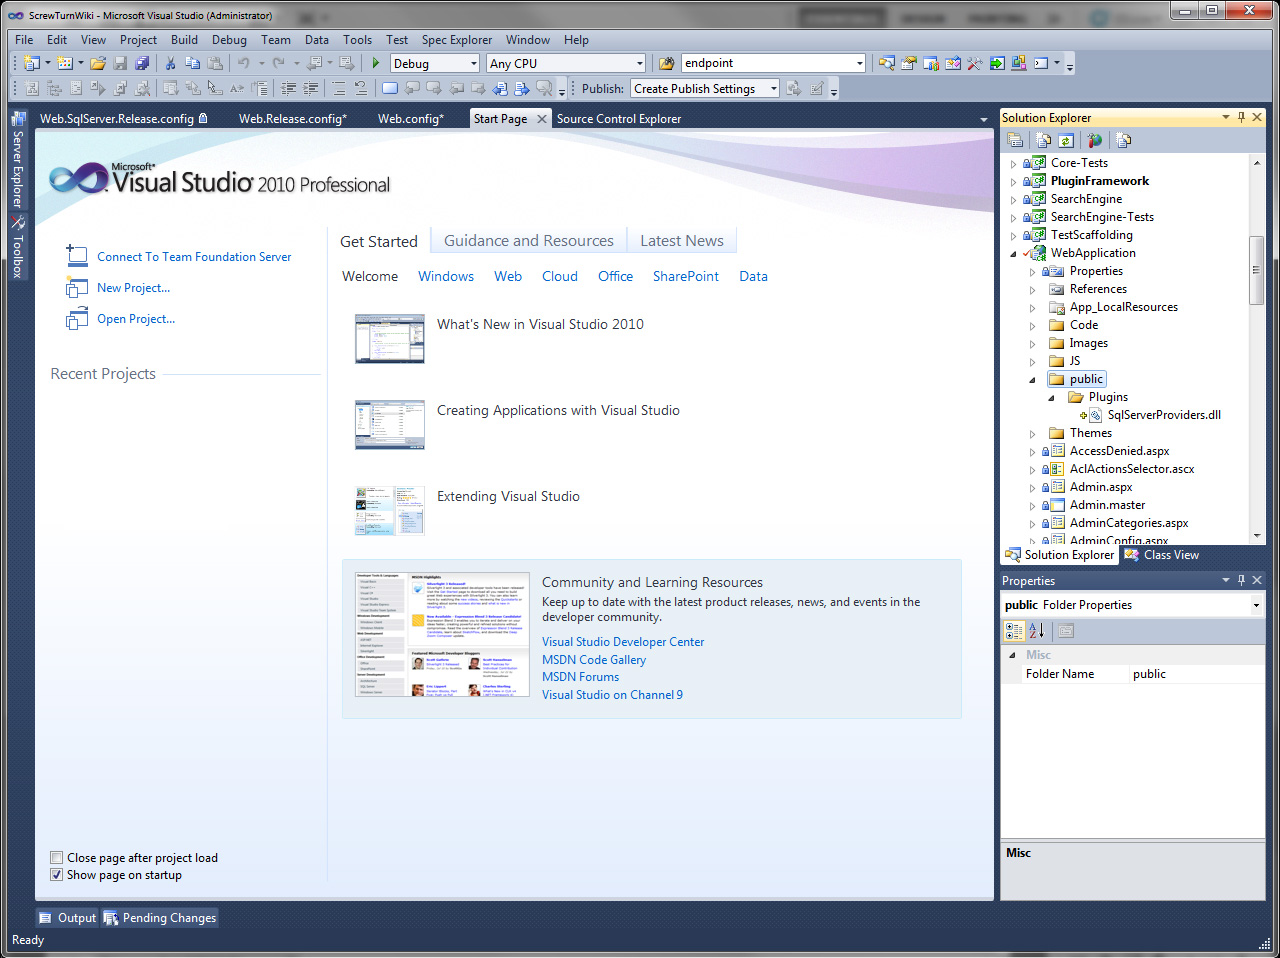Click the Paste toolbar icon
The height and width of the screenshot is (958, 1280).
point(214,63)
